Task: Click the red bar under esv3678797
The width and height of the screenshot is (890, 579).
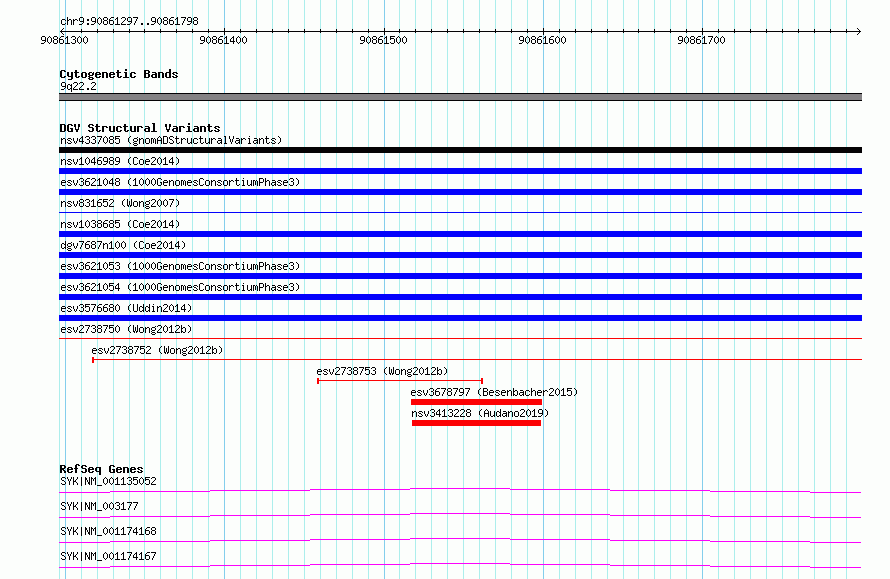Action: pyautogui.click(x=476, y=402)
